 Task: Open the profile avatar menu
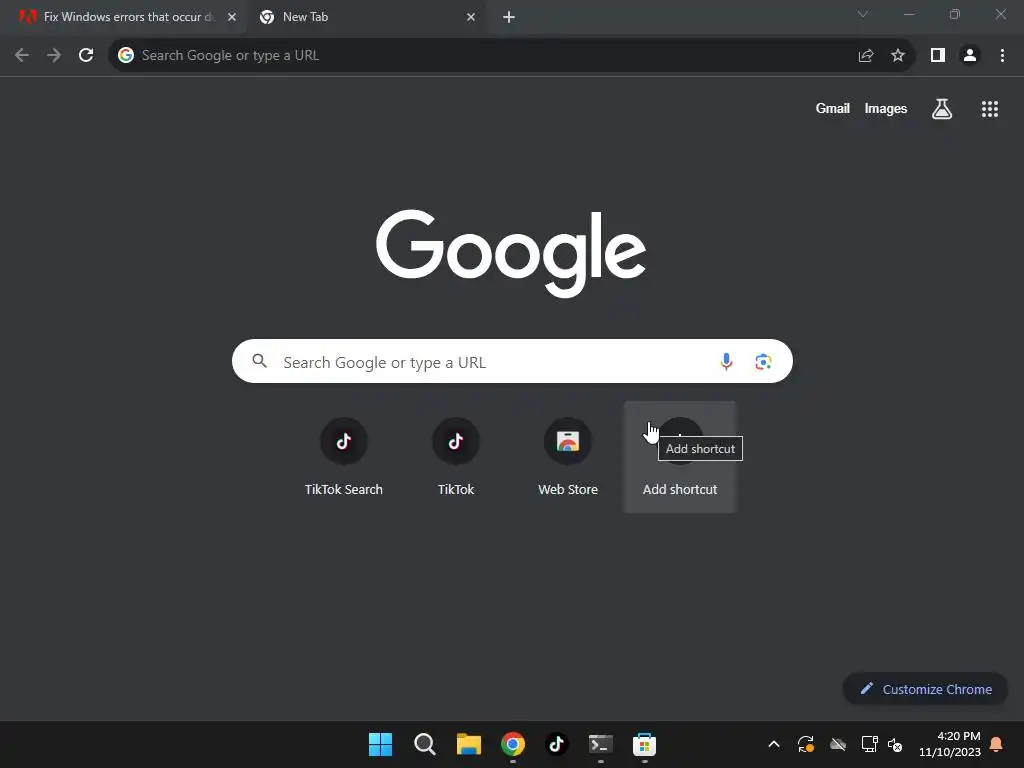click(x=970, y=56)
